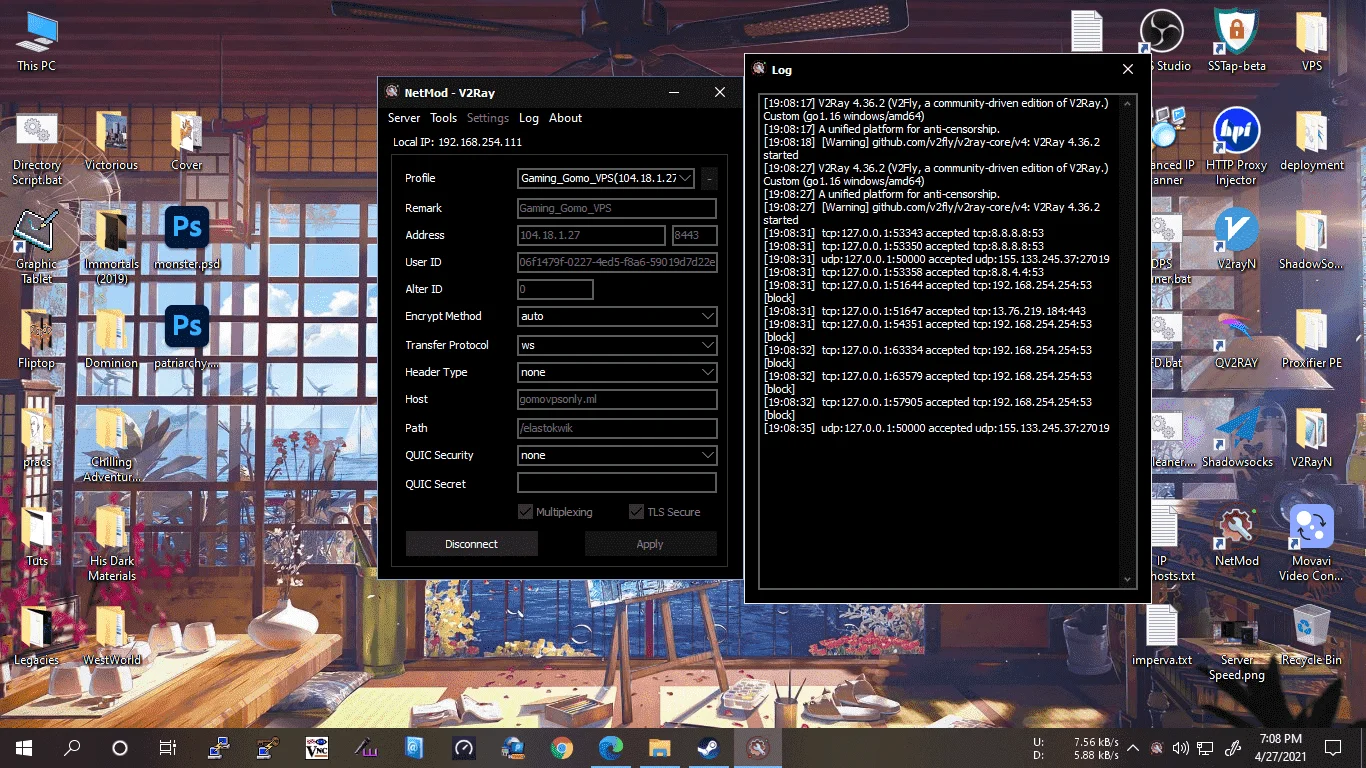Open taskbar Search

pyautogui.click(x=72, y=747)
